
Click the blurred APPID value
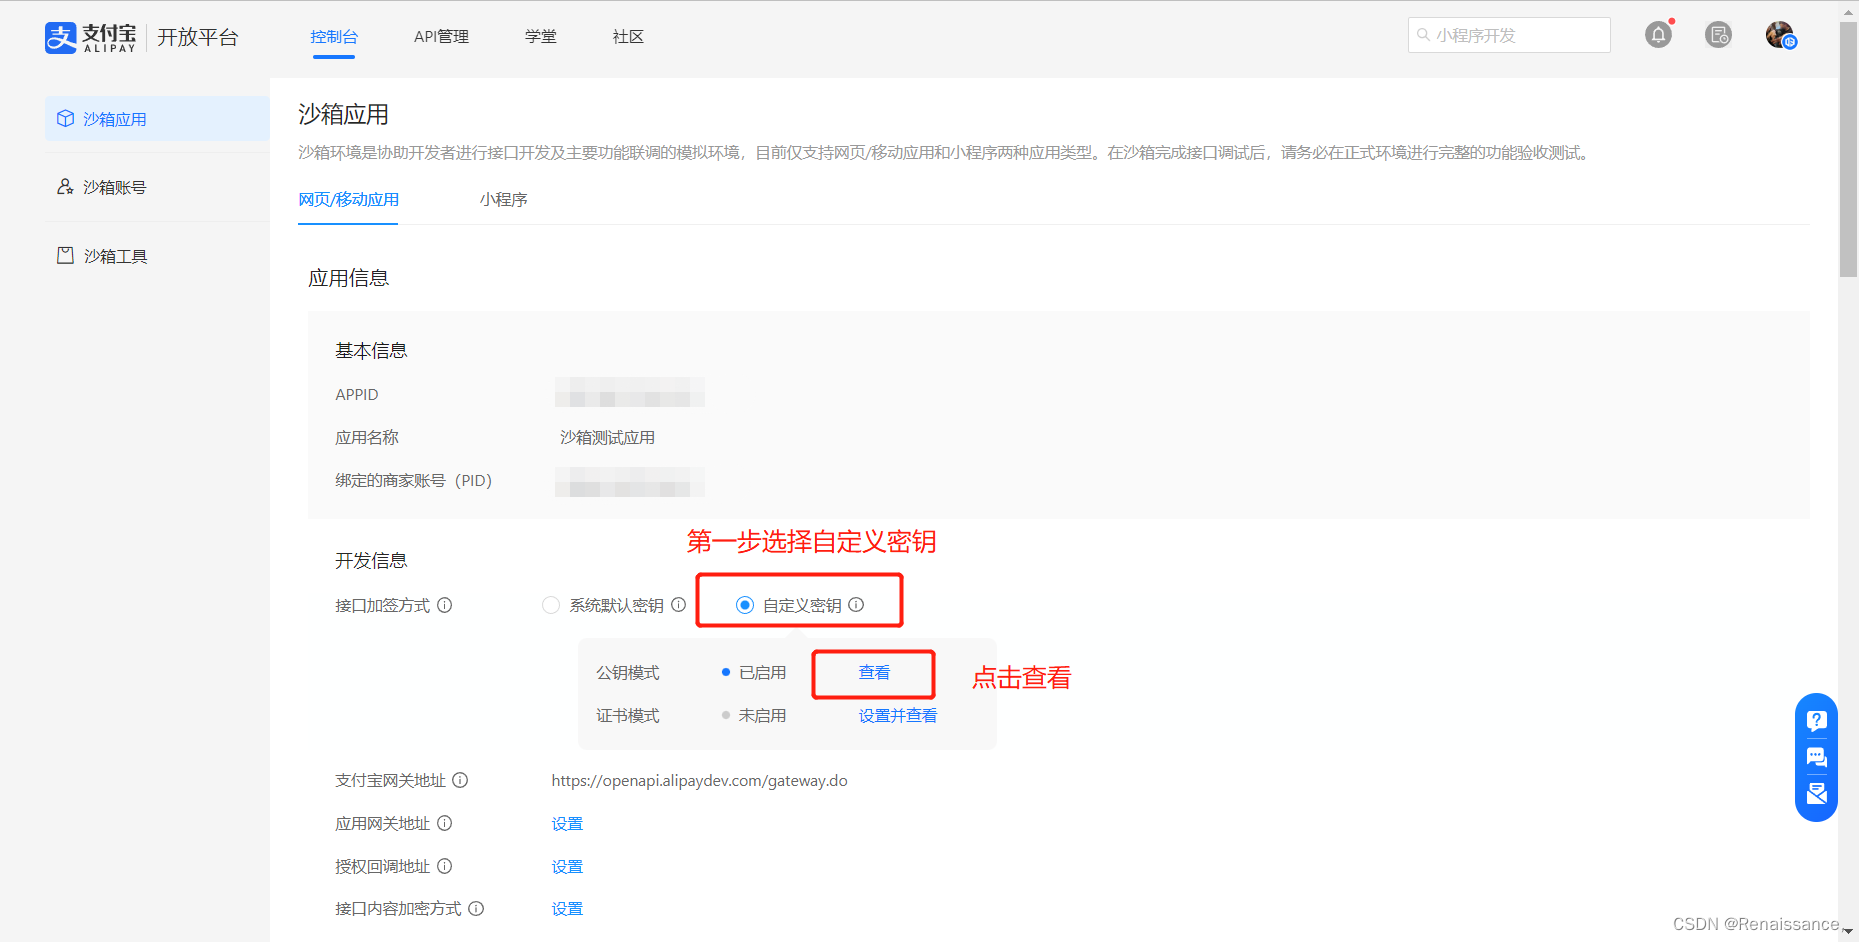[630, 392]
